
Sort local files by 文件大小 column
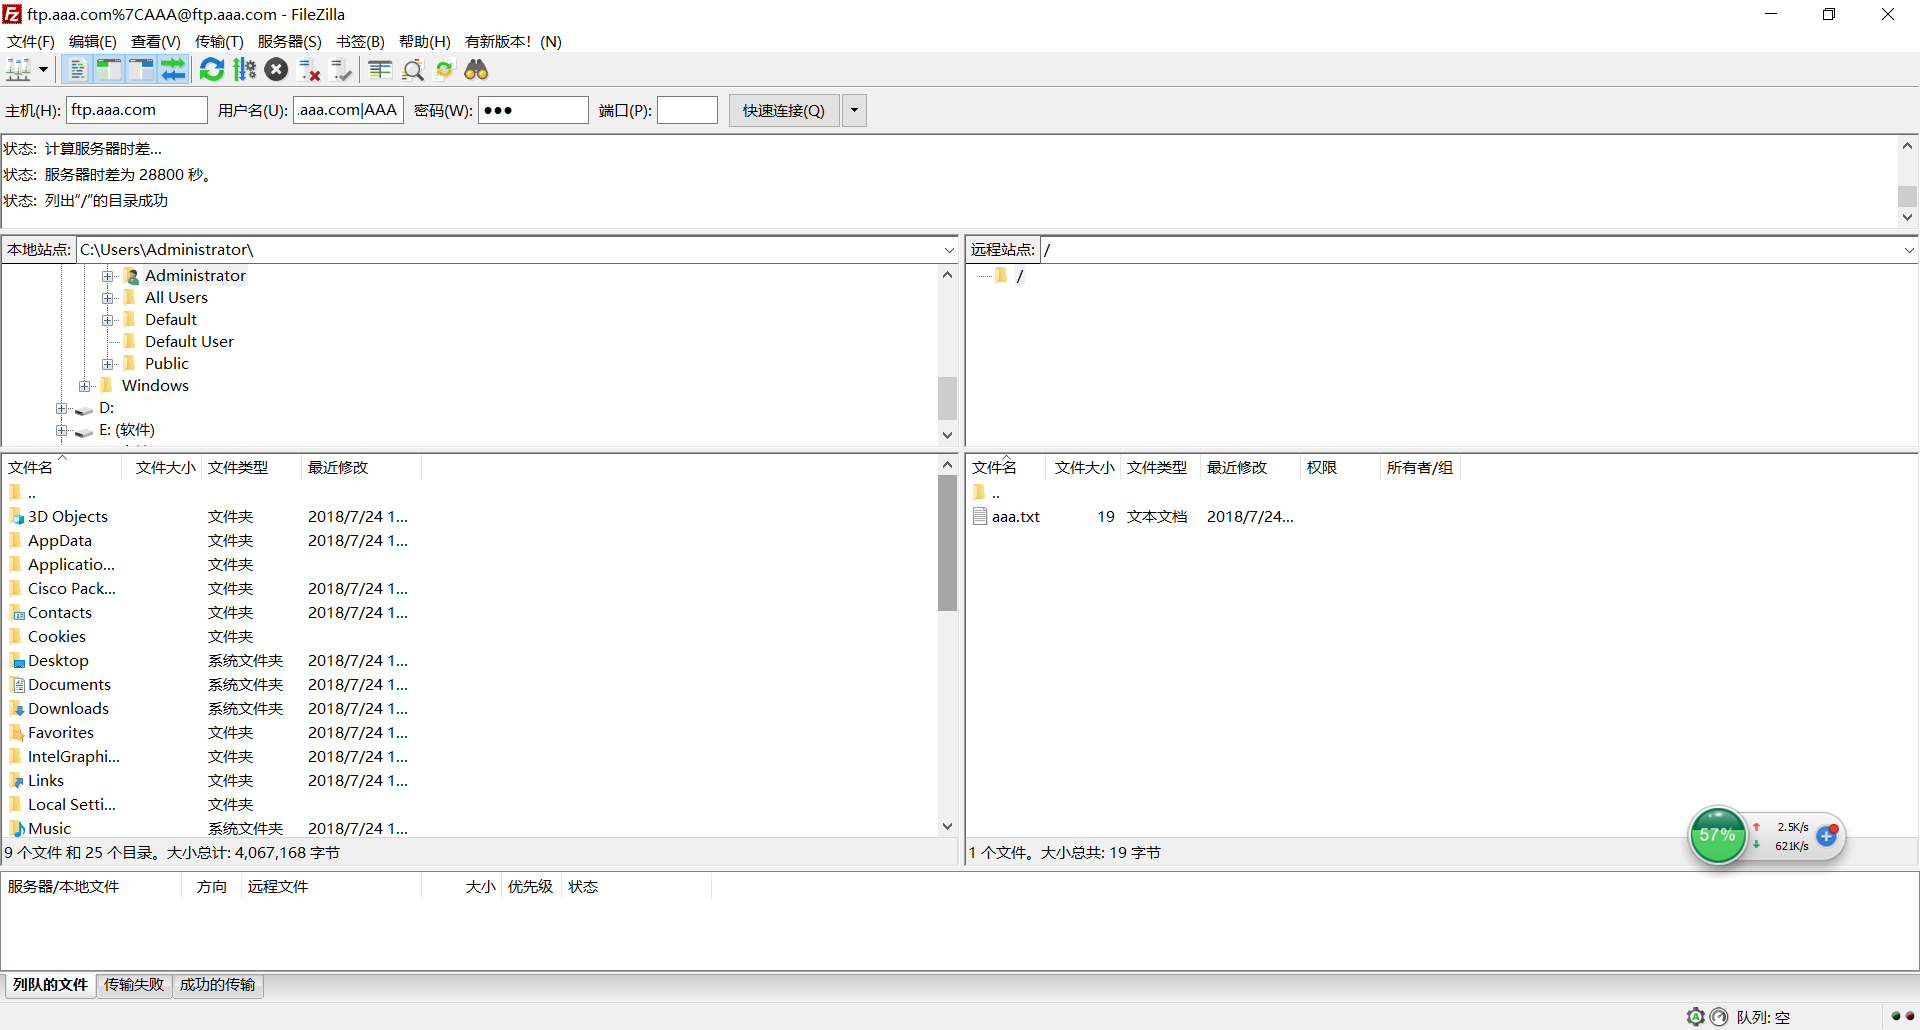click(165, 468)
